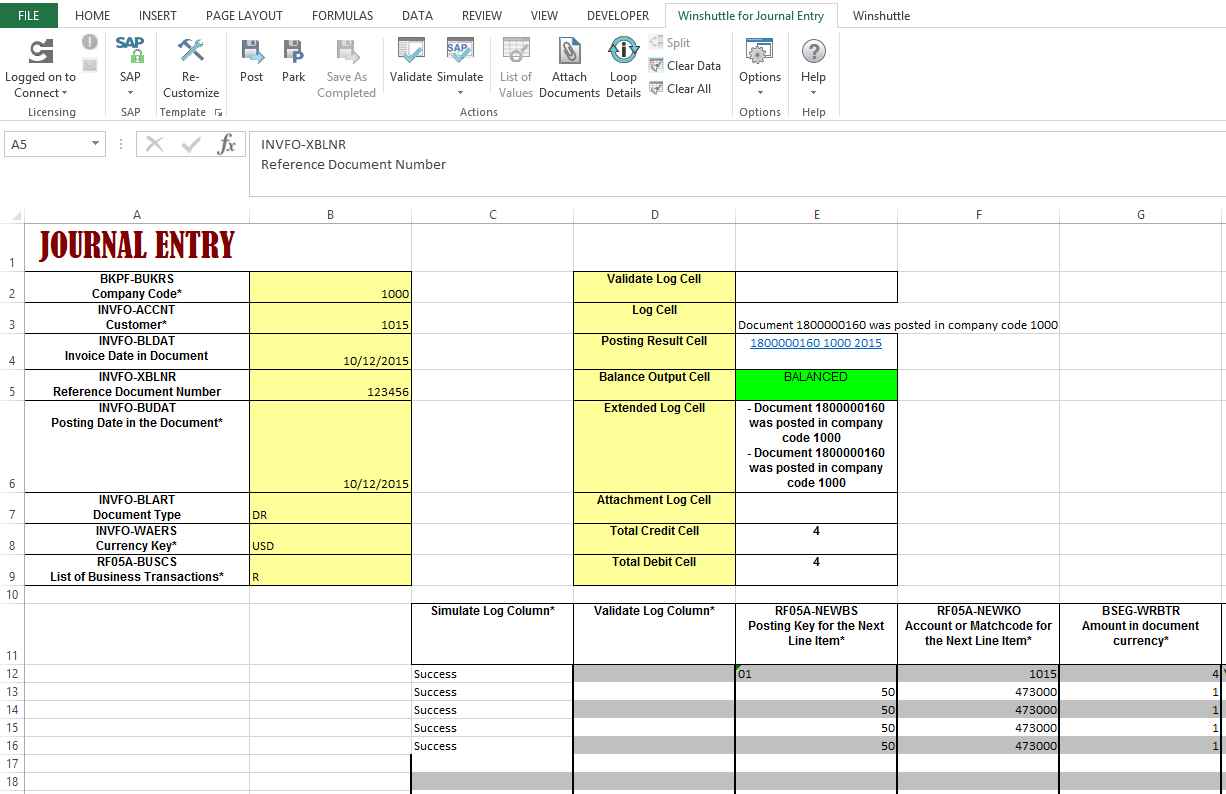Image resolution: width=1226 pixels, height=794 pixels.
Task: Open the Template group dialog launcher
Action: tap(219, 113)
